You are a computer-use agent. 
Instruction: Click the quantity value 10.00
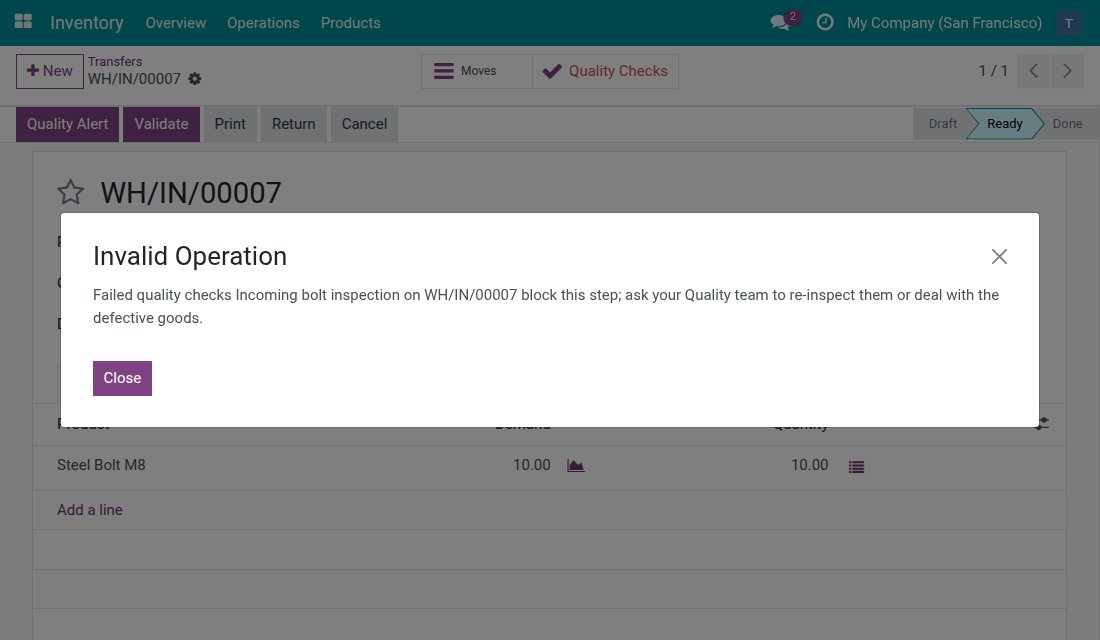pyautogui.click(x=810, y=465)
